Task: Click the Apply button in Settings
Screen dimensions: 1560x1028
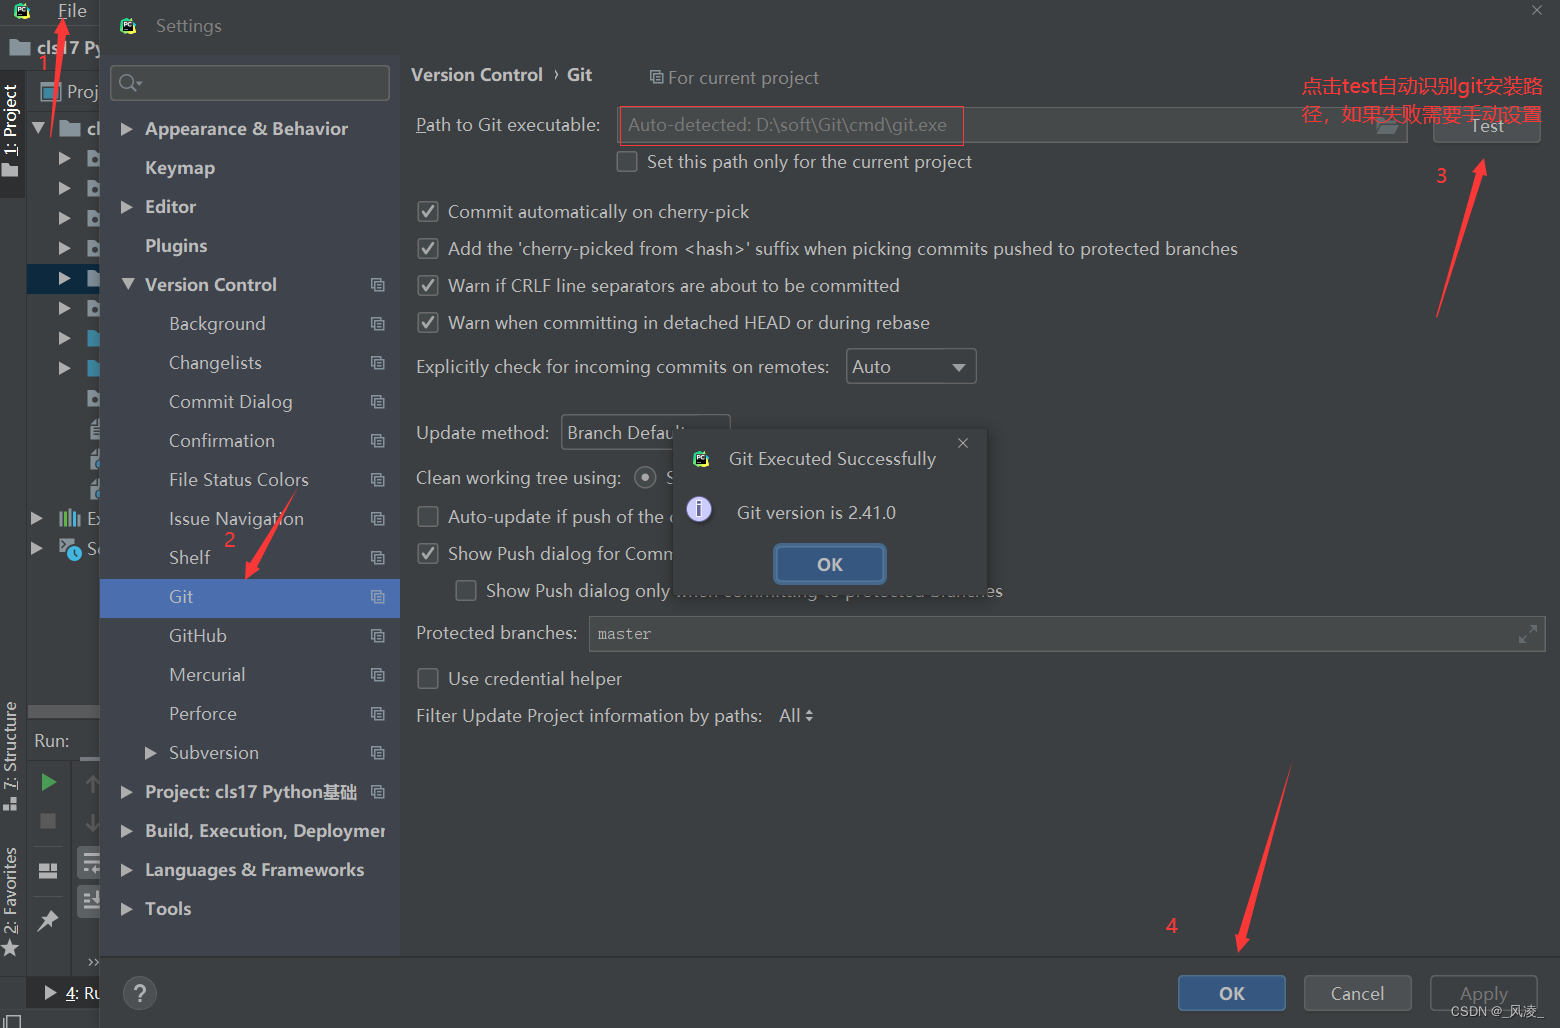Action: tap(1484, 994)
